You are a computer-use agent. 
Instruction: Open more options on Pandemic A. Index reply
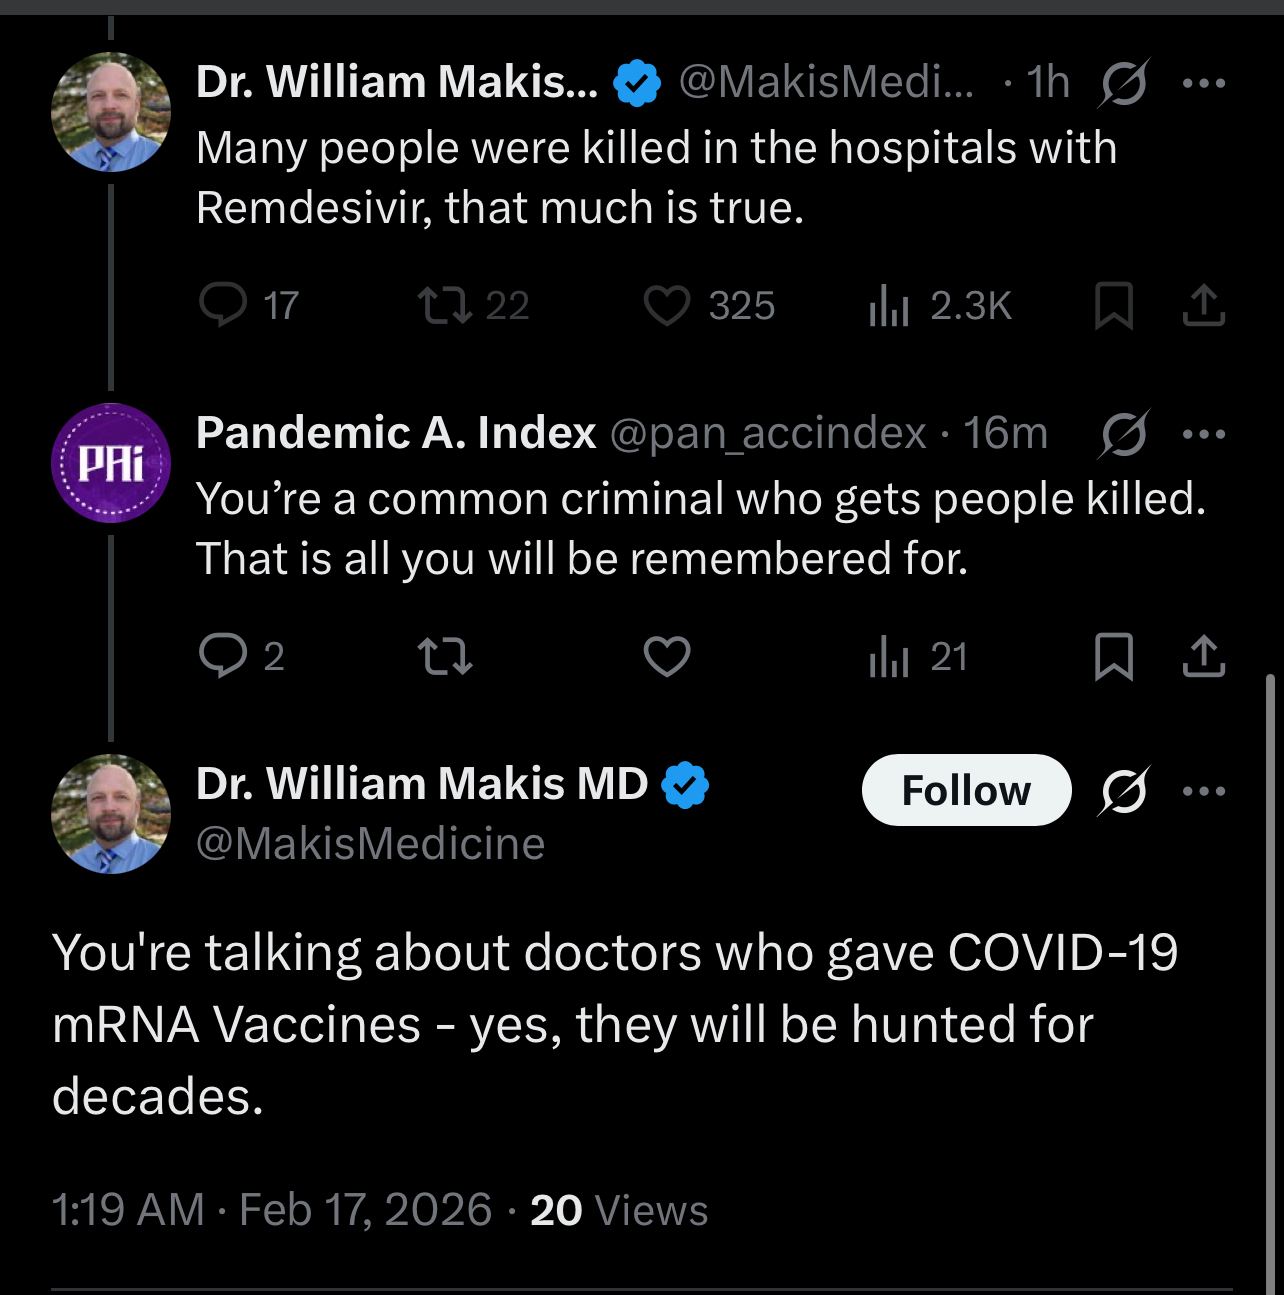tap(1203, 434)
